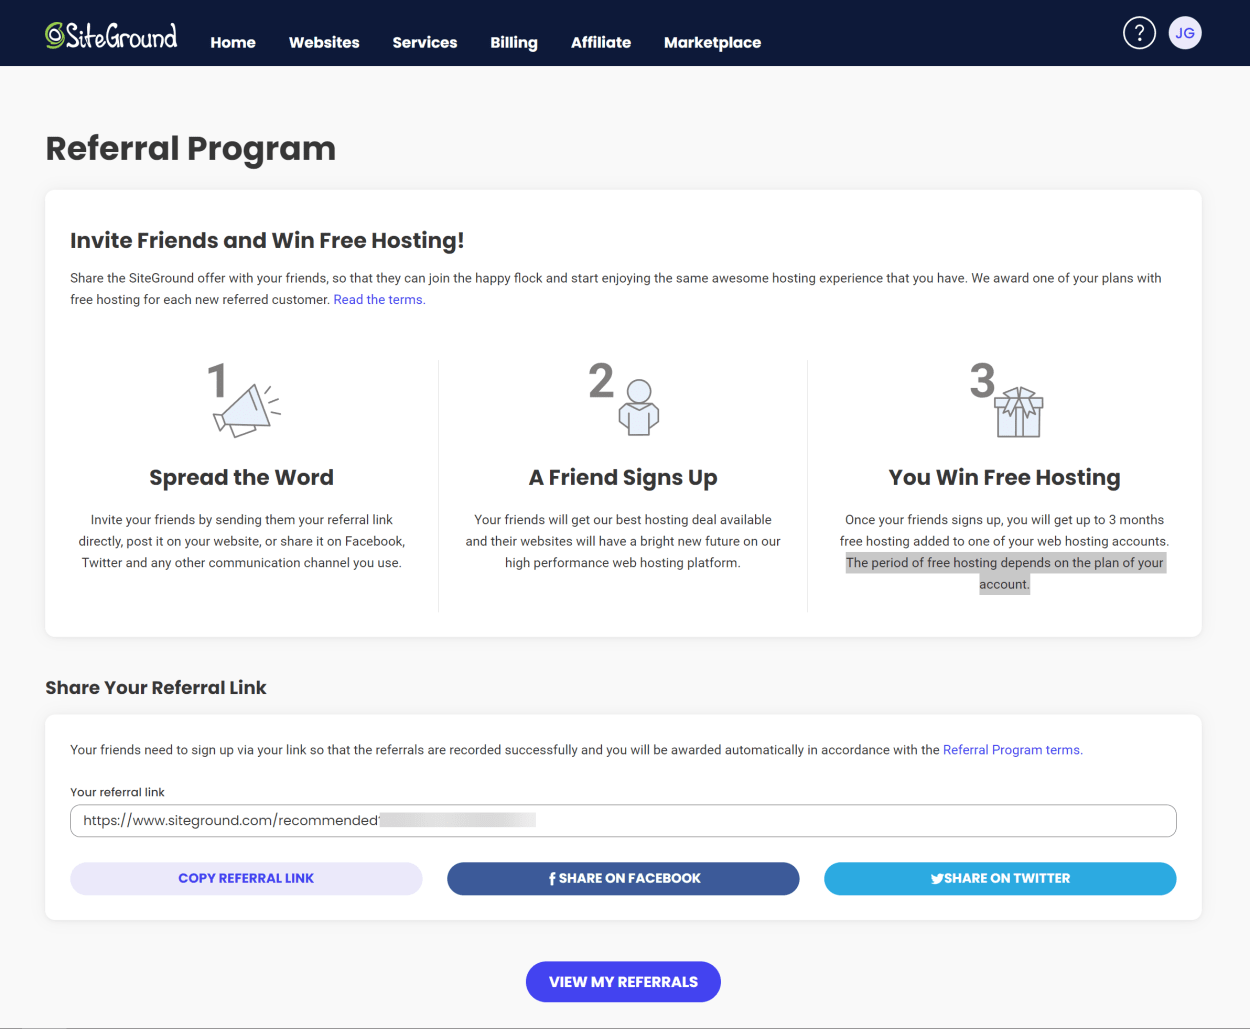Click the Copy Referral Link button
This screenshot has height=1029, width=1250.
click(246, 878)
